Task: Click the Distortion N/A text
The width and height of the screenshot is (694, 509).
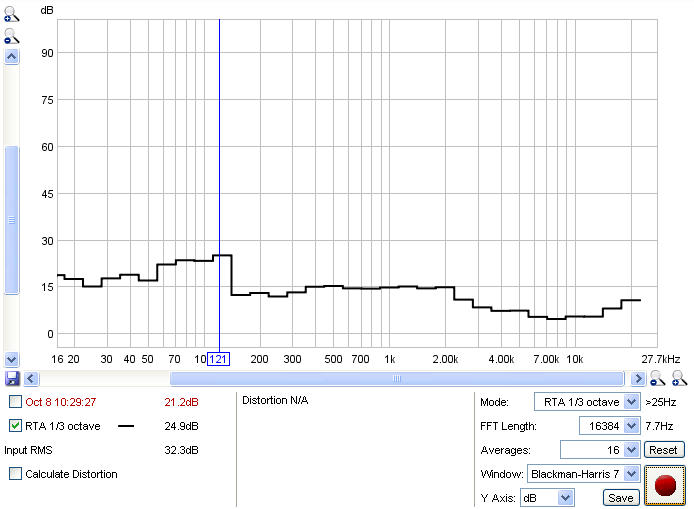Action: [x=275, y=400]
